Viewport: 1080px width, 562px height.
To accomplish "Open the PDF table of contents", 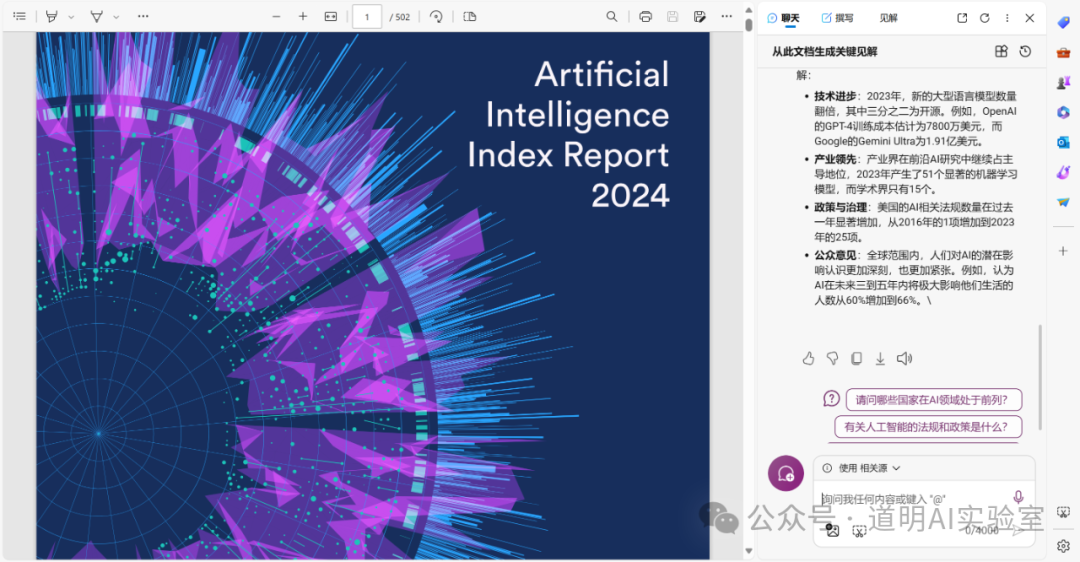I will (19, 16).
